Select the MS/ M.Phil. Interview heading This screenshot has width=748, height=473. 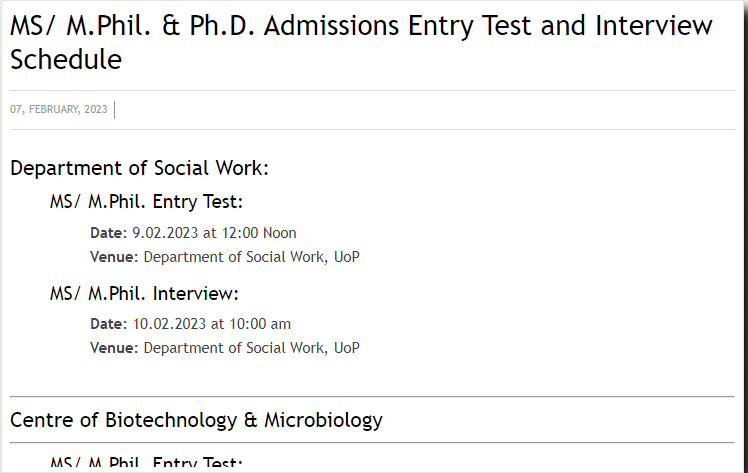coord(144,293)
